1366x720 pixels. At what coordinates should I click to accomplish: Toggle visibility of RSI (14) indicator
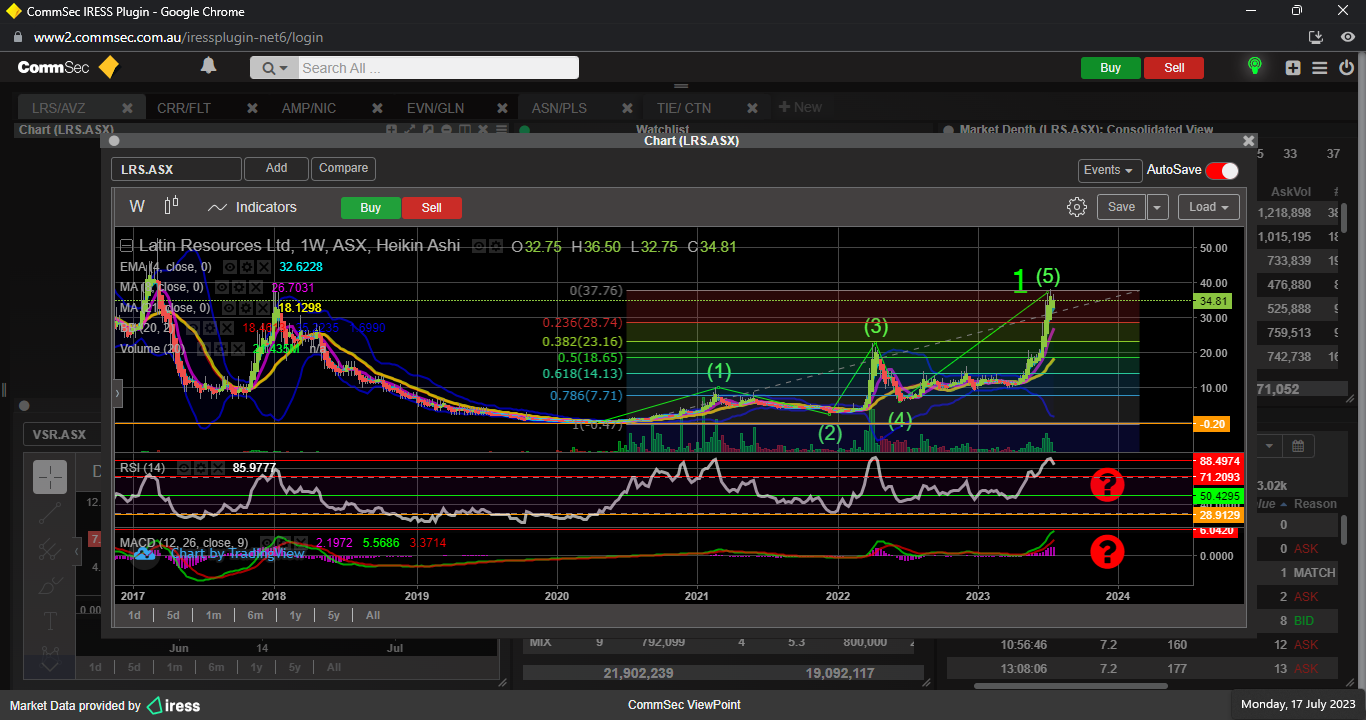coord(183,468)
